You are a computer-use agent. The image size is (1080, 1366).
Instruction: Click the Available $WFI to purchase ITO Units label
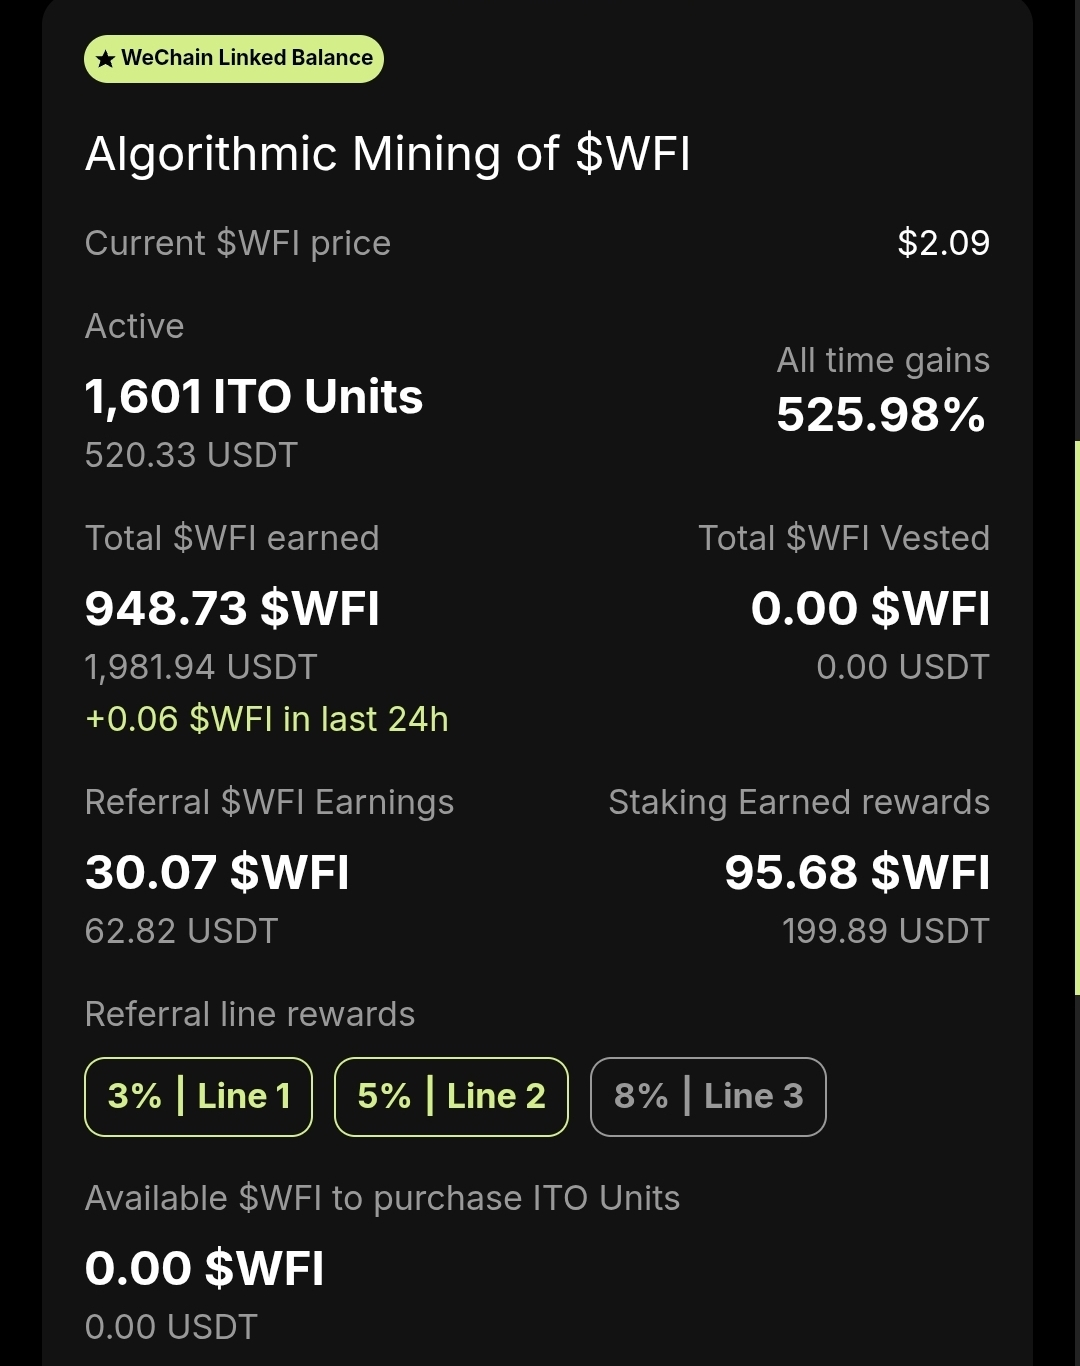382,1198
